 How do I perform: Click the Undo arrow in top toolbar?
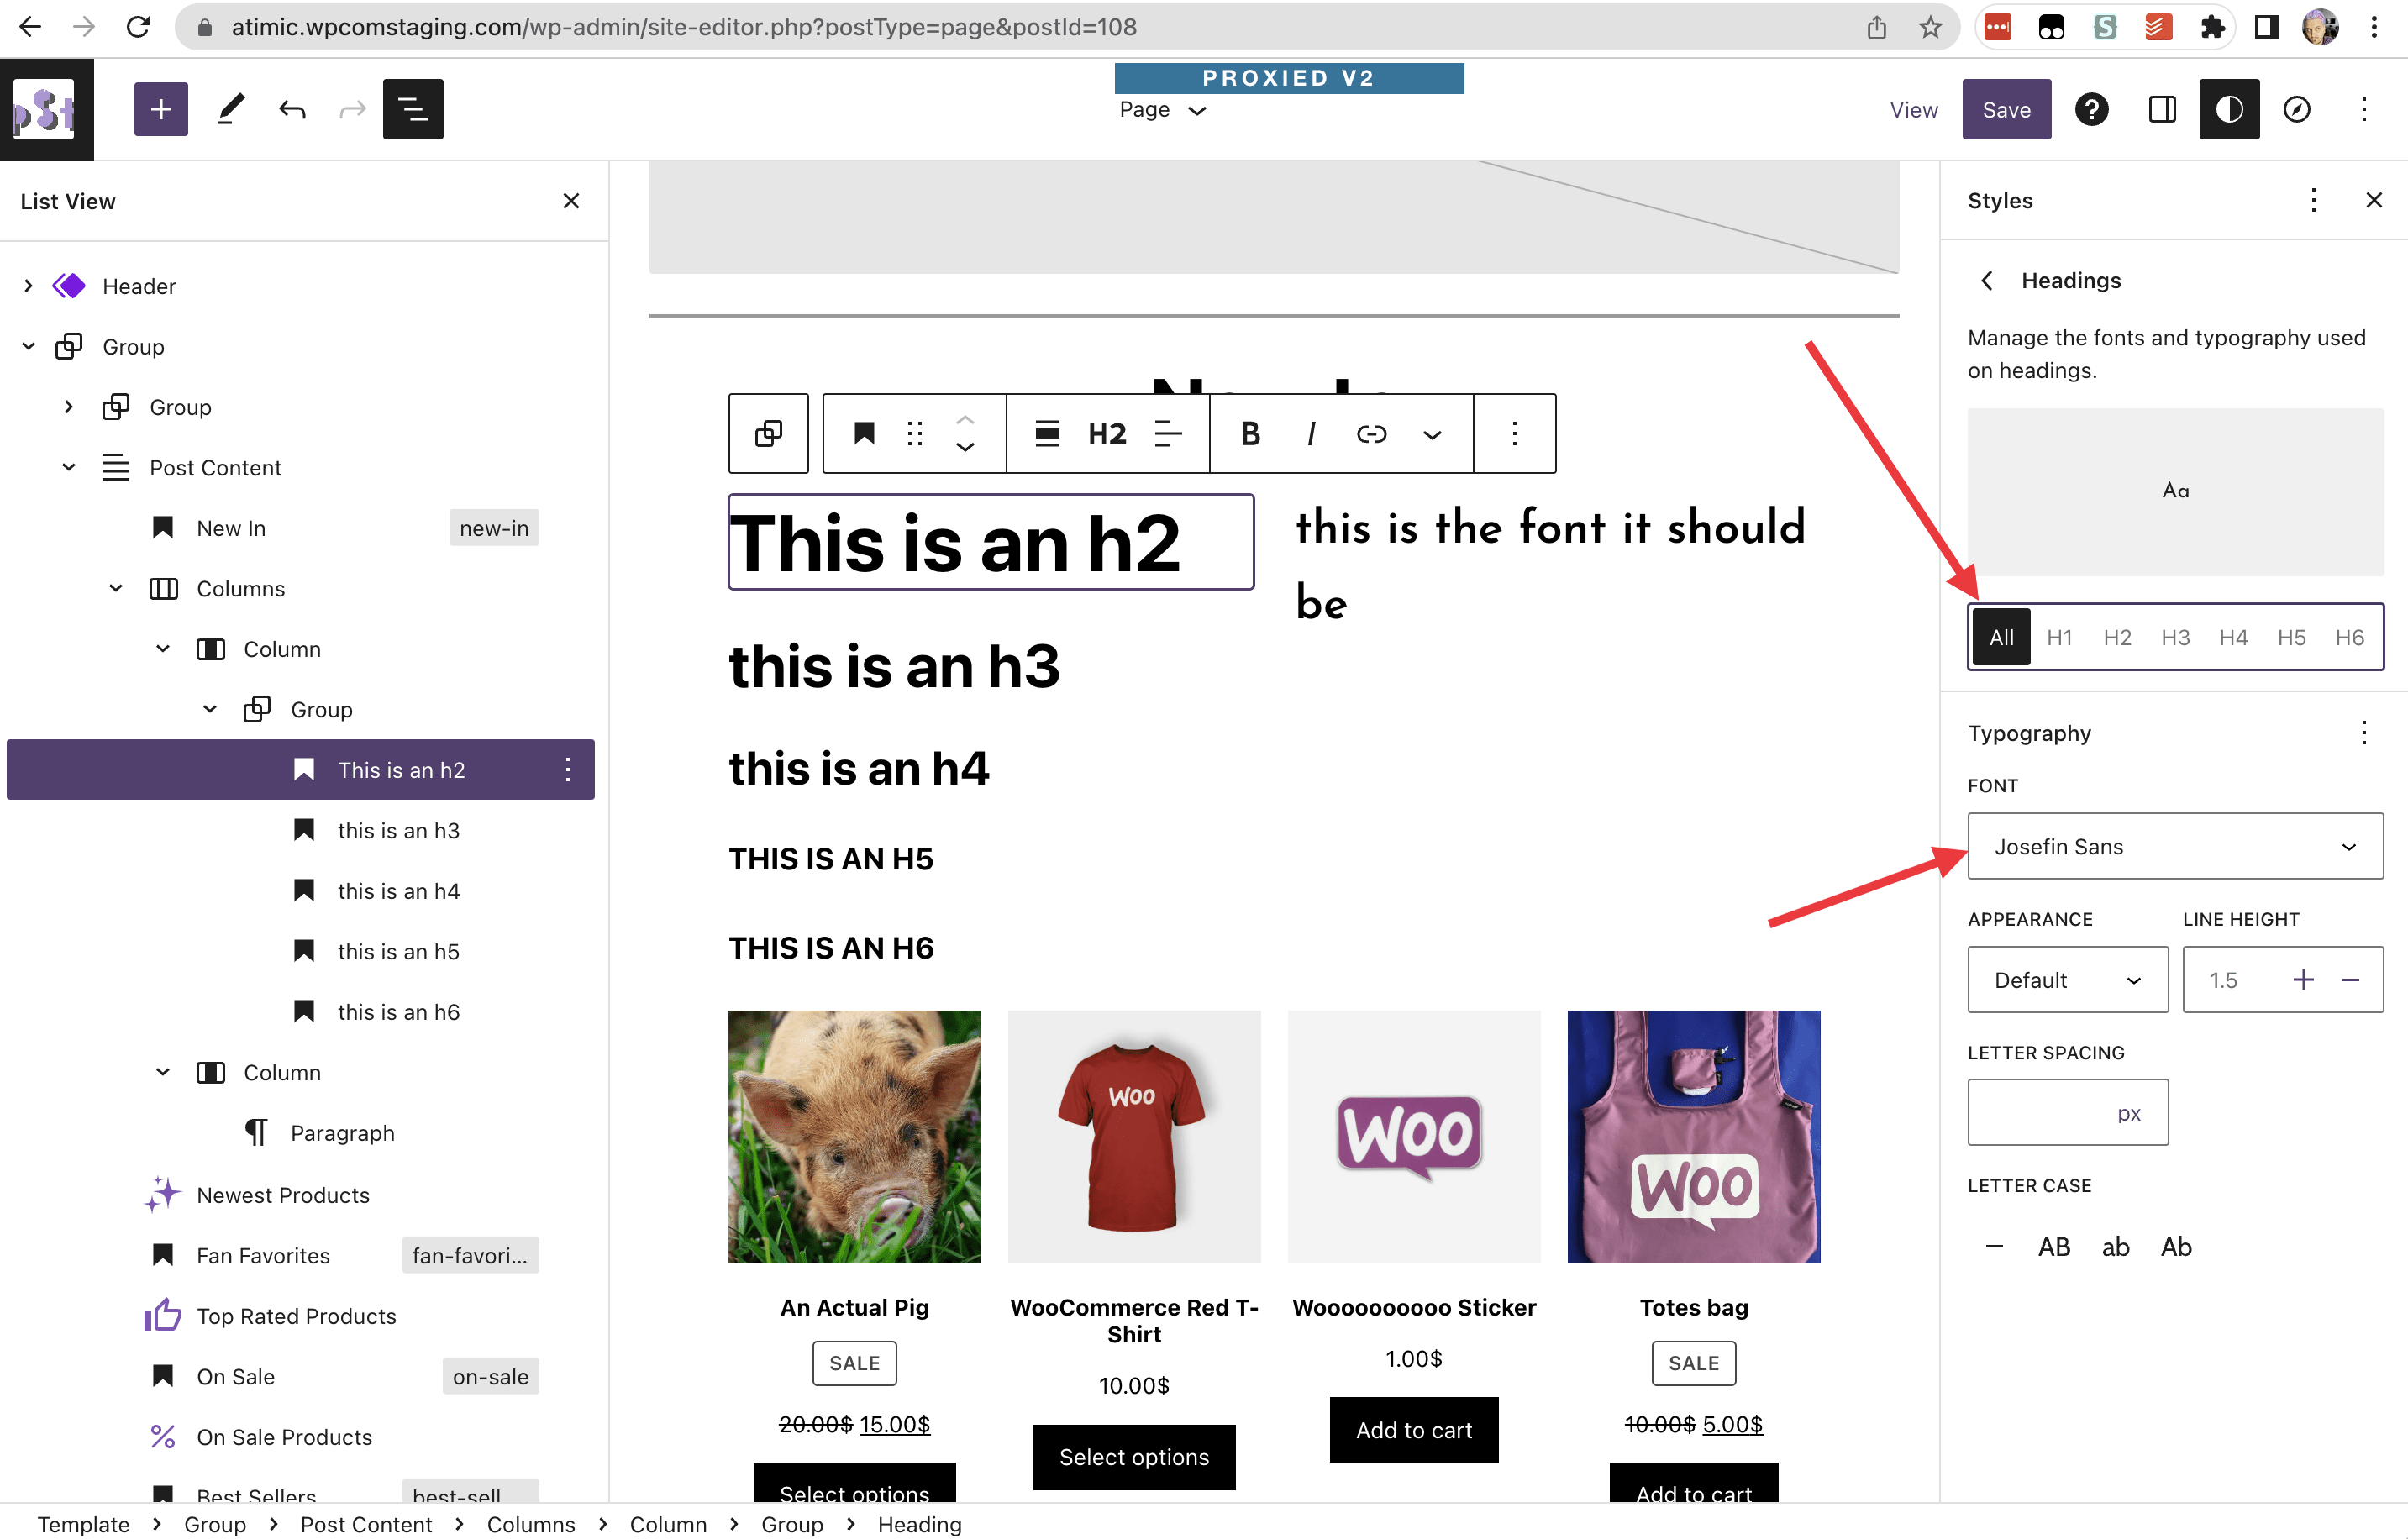292,109
